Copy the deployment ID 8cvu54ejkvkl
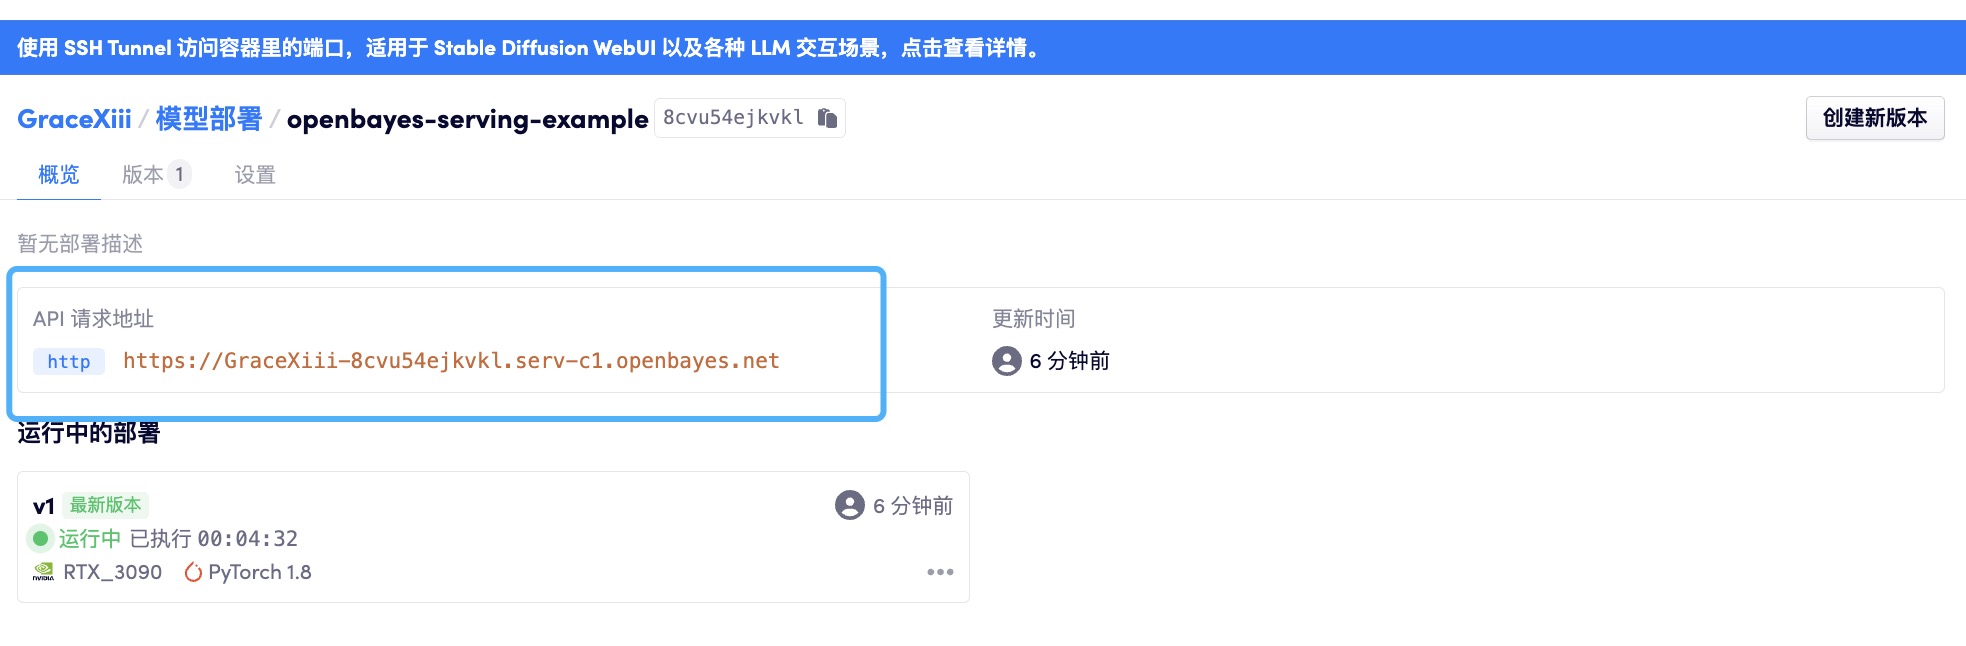The width and height of the screenshot is (1966, 646). (x=827, y=118)
